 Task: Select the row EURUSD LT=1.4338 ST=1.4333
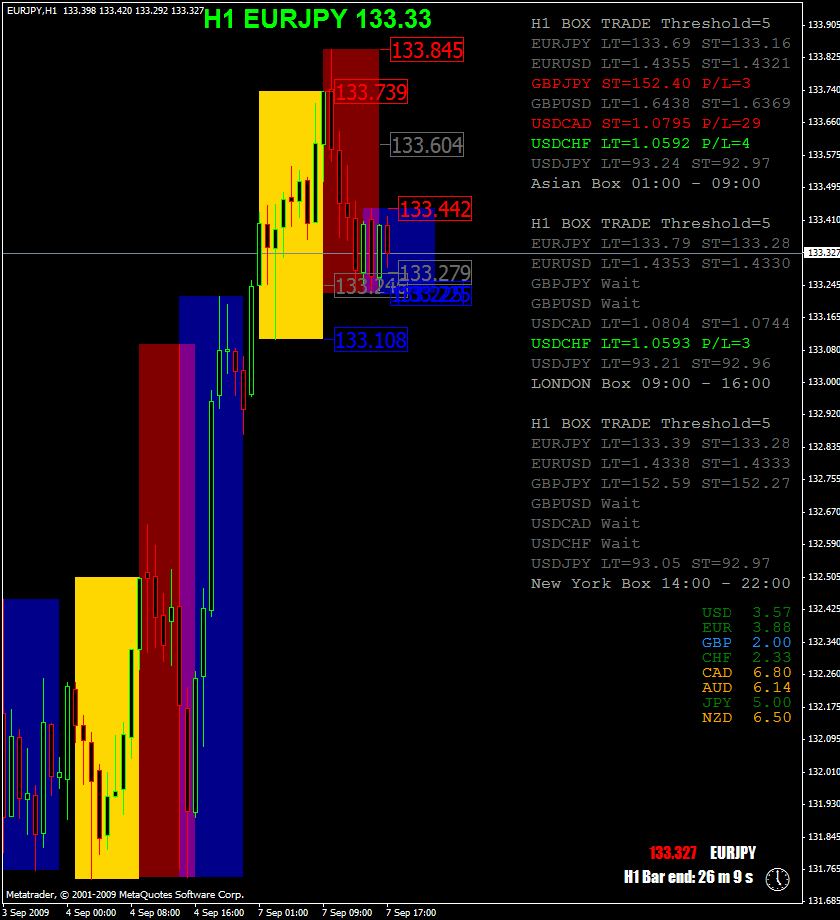[661, 464]
